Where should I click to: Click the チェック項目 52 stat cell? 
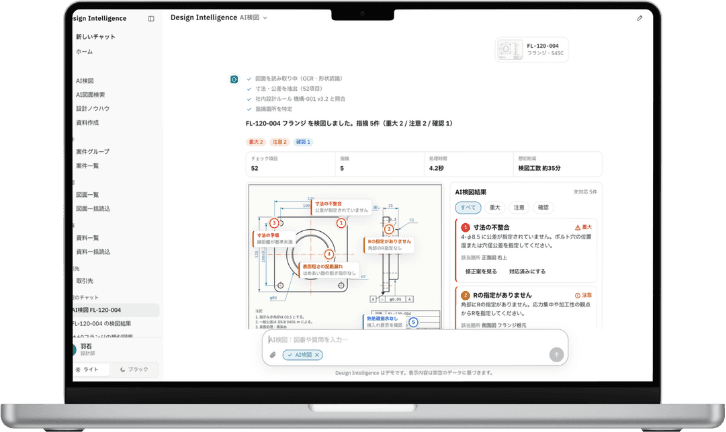[290, 164]
